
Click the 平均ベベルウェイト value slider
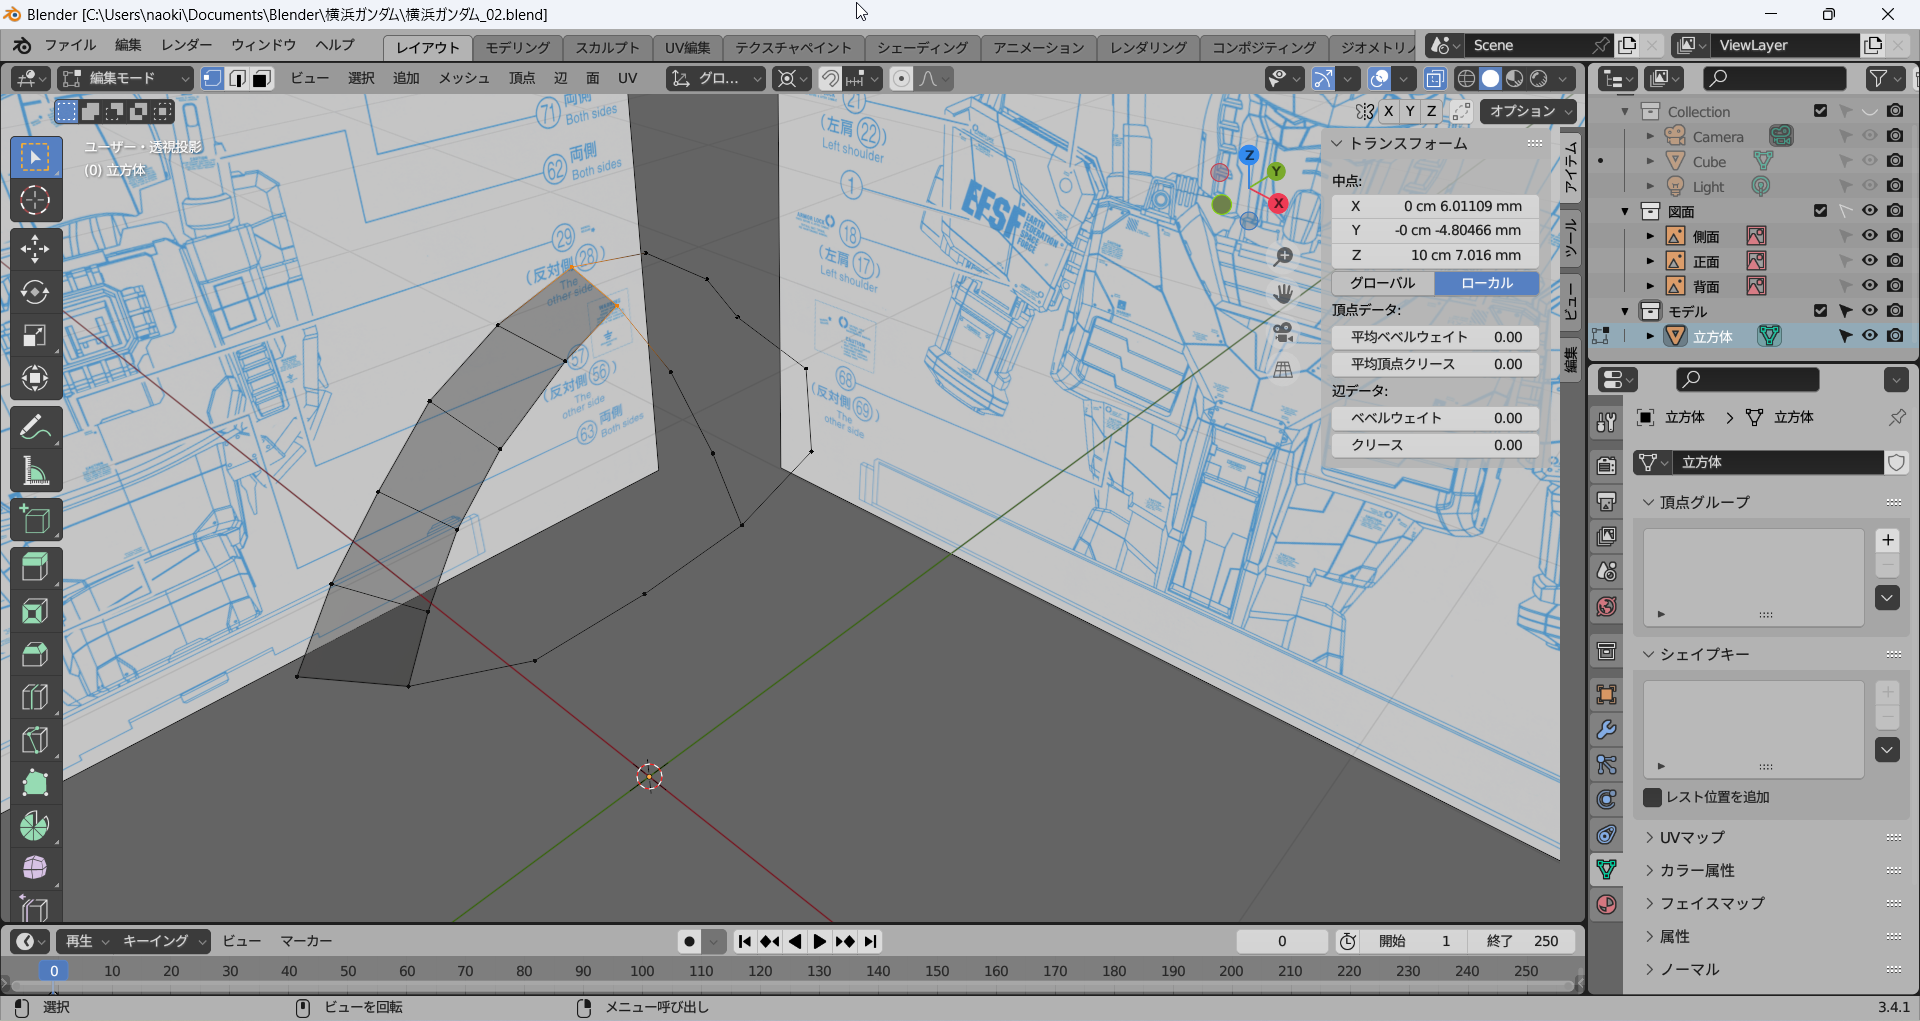click(x=1434, y=337)
